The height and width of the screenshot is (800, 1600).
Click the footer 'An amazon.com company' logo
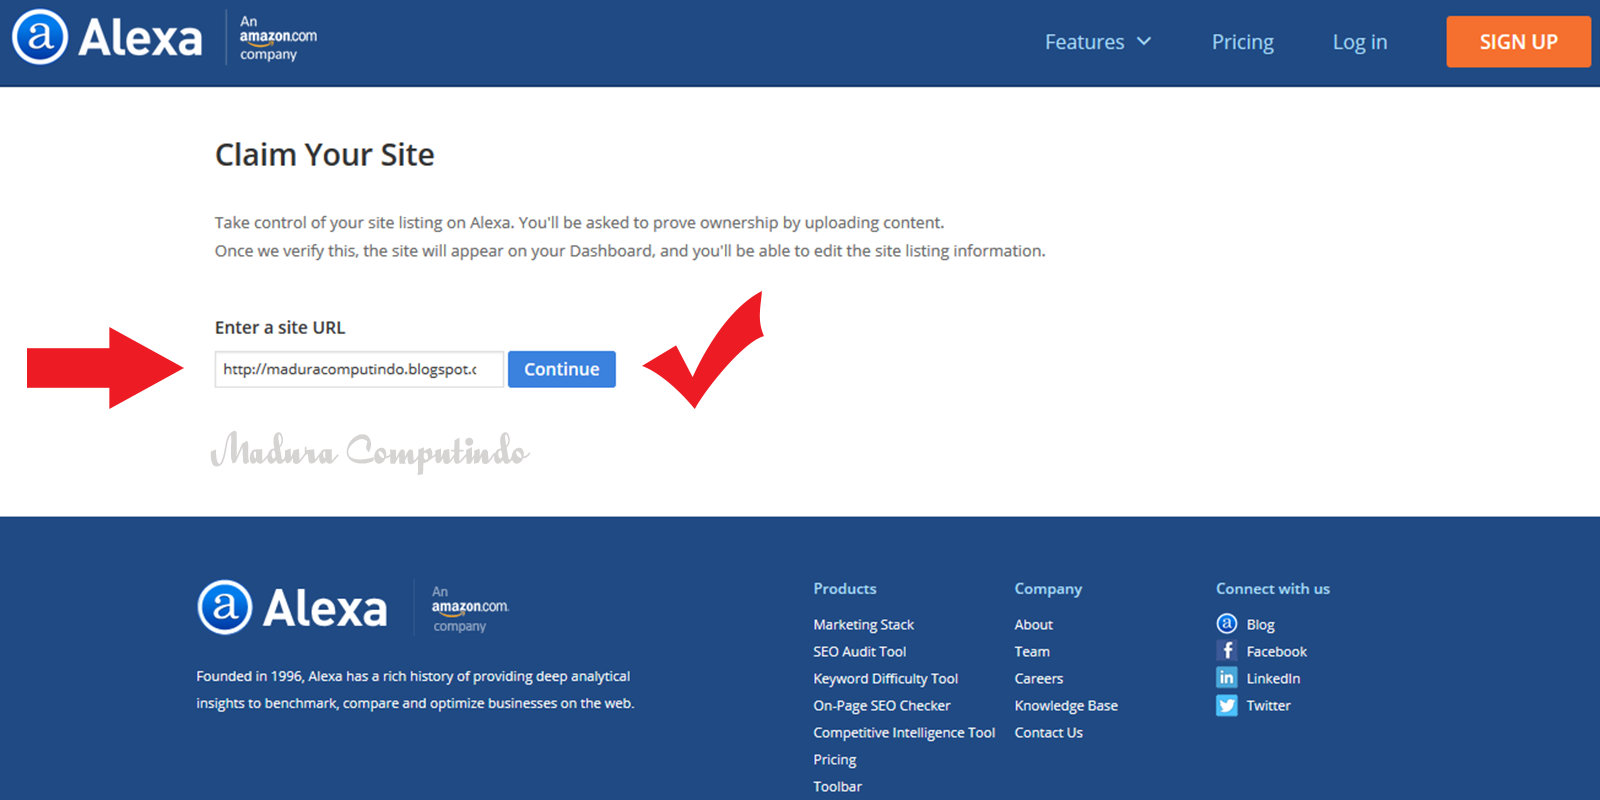470,608
